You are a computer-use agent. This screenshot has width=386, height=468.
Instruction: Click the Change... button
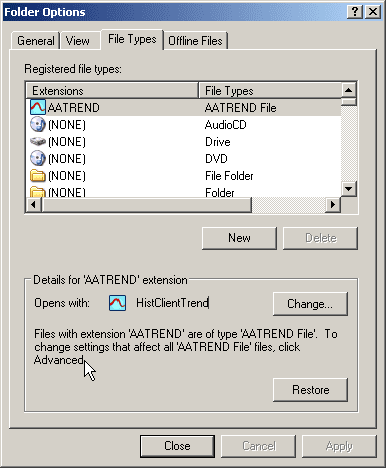310,304
